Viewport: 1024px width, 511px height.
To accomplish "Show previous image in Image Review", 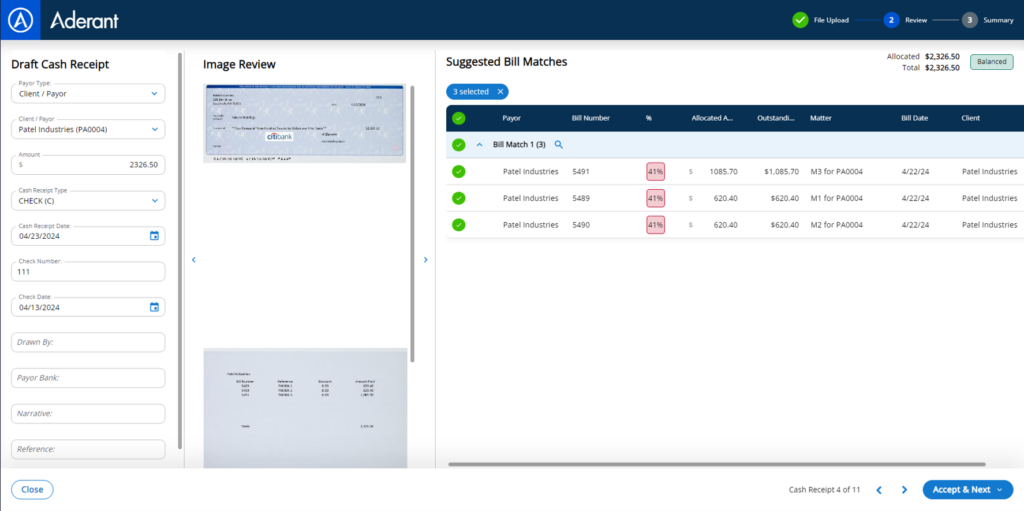I will pyautogui.click(x=193, y=259).
